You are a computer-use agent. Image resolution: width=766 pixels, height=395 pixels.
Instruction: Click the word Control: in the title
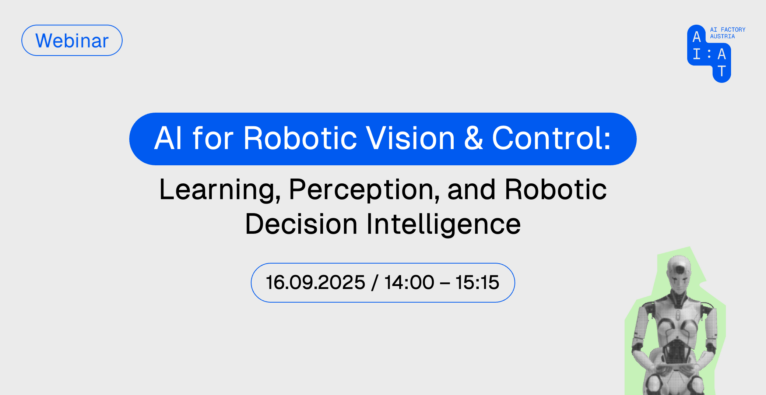pos(551,139)
